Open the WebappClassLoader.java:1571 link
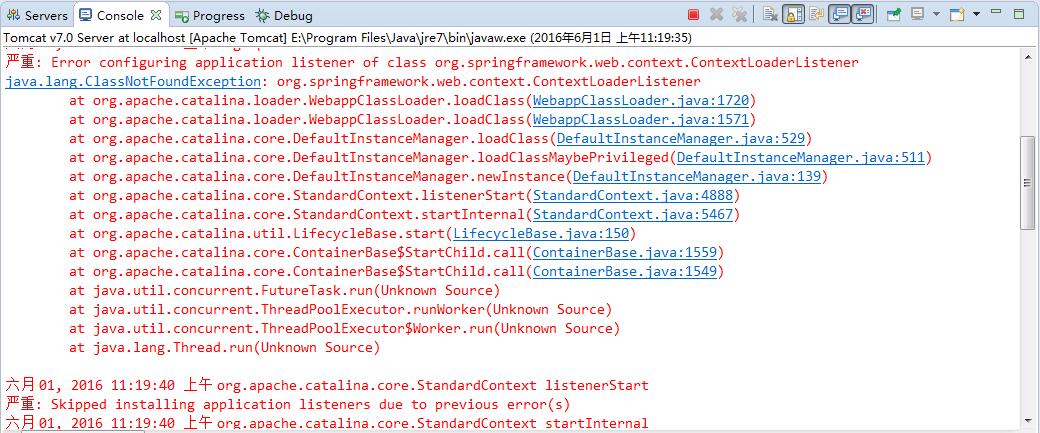The image size is (1040, 433). coord(641,120)
